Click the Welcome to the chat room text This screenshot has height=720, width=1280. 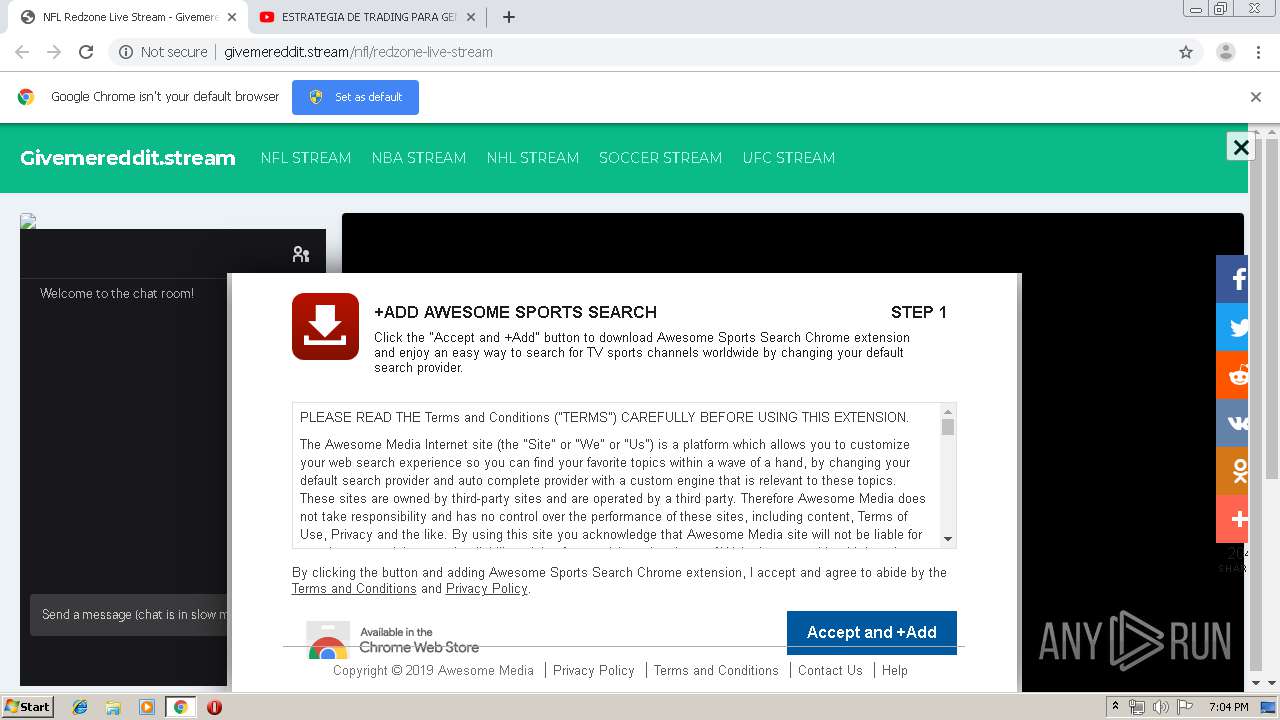coord(117,293)
